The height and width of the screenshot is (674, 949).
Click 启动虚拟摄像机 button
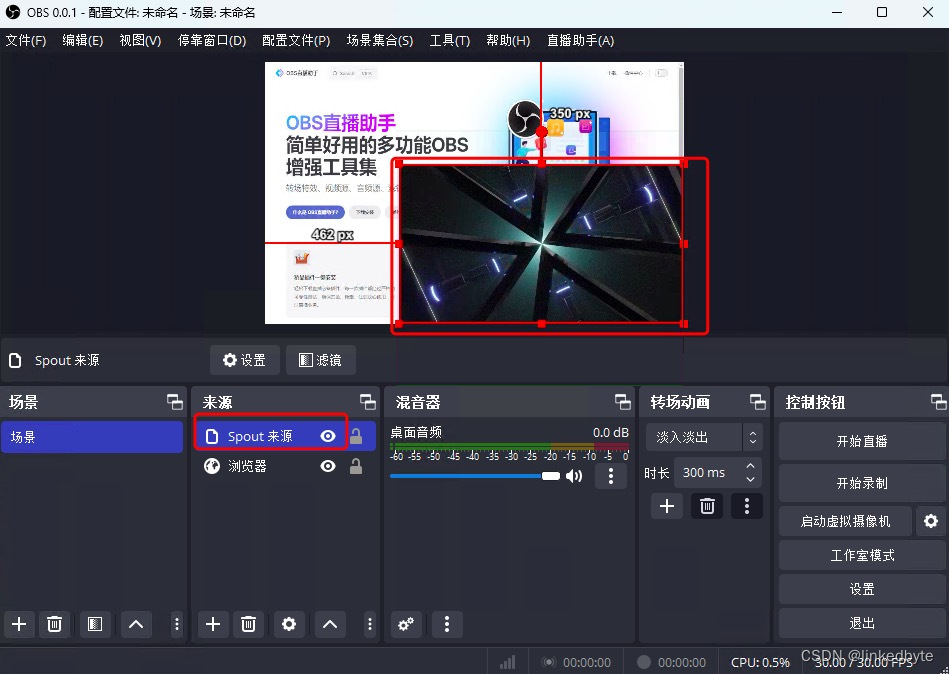coord(845,522)
